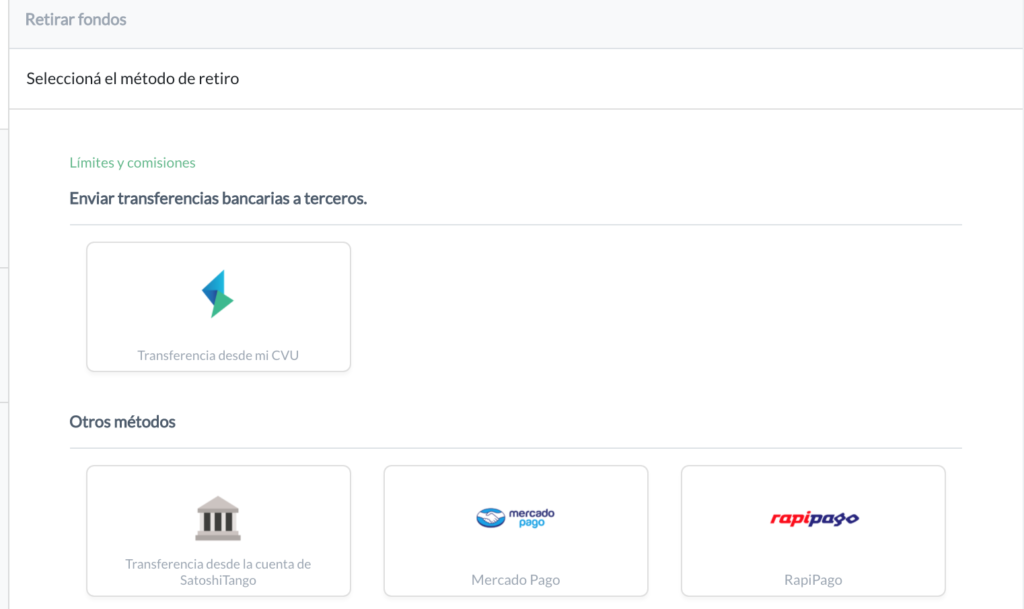Viewport: 1024px width, 609px height.
Task: Click the Seleccioná el método de retiro heading
Action: pyautogui.click(x=133, y=78)
